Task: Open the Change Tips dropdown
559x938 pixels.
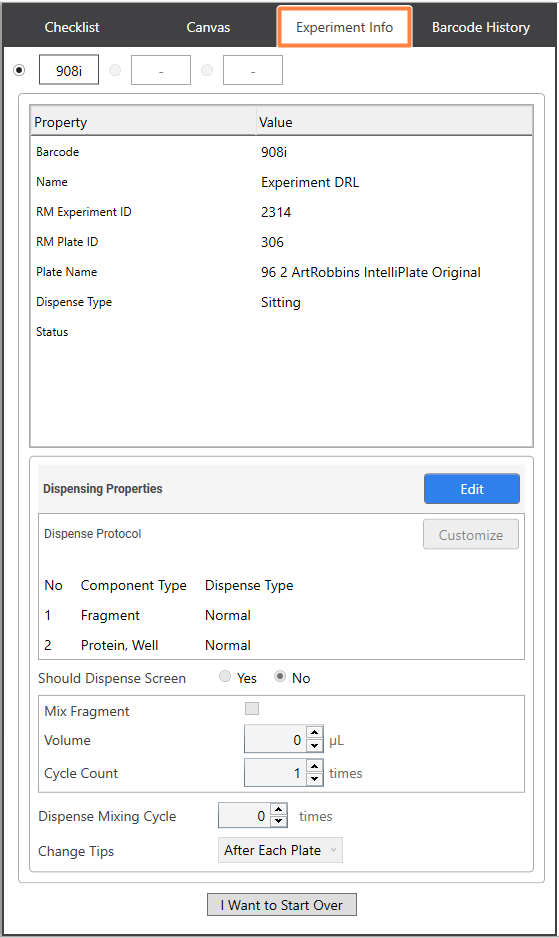Action: click(x=280, y=850)
